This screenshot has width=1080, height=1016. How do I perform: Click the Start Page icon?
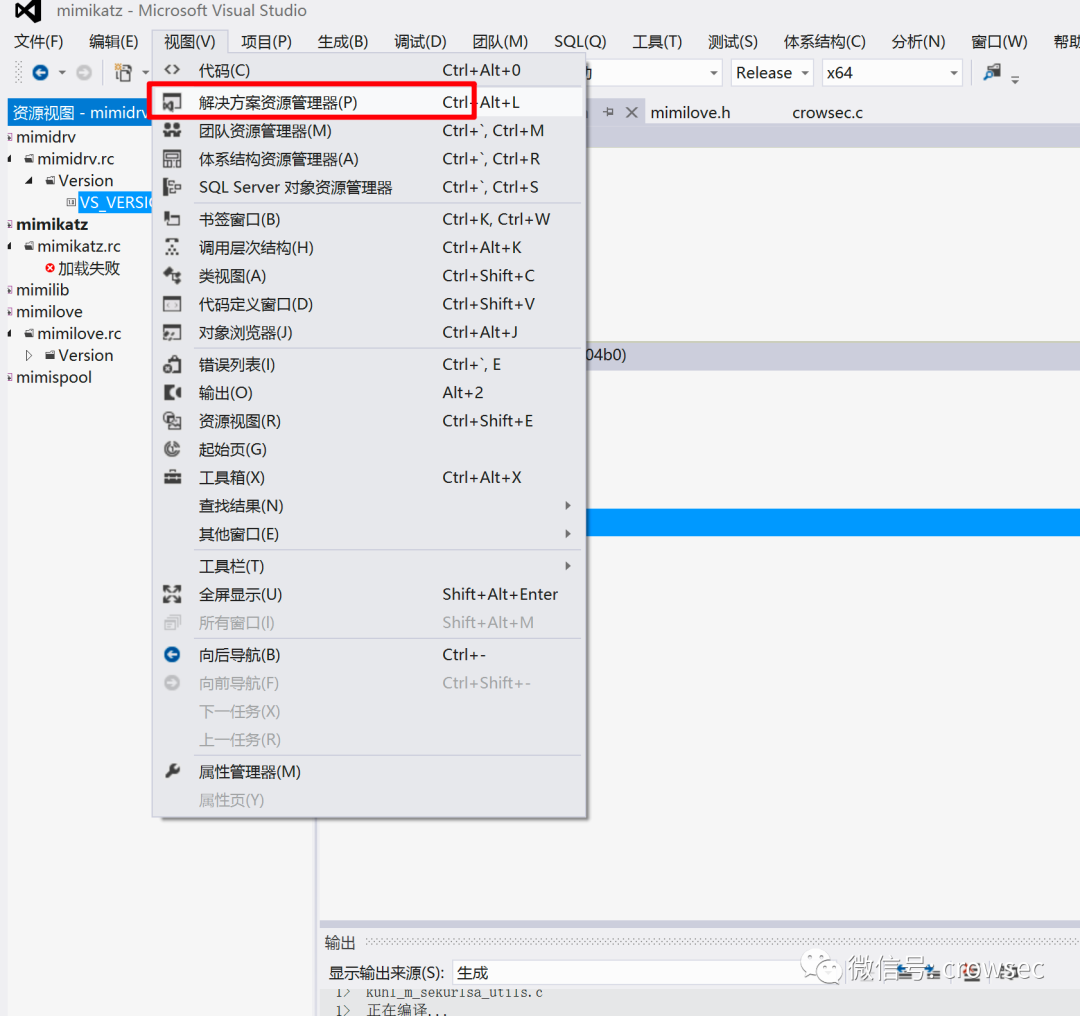[172, 449]
